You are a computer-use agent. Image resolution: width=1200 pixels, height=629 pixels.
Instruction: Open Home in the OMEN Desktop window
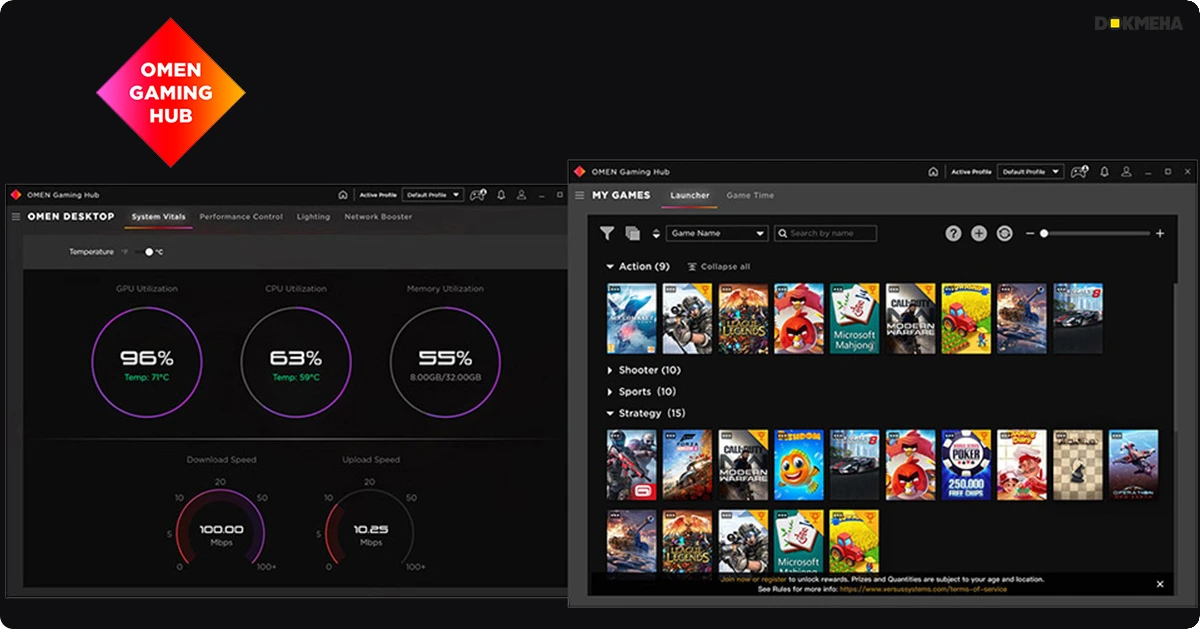[x=343, y=195]
